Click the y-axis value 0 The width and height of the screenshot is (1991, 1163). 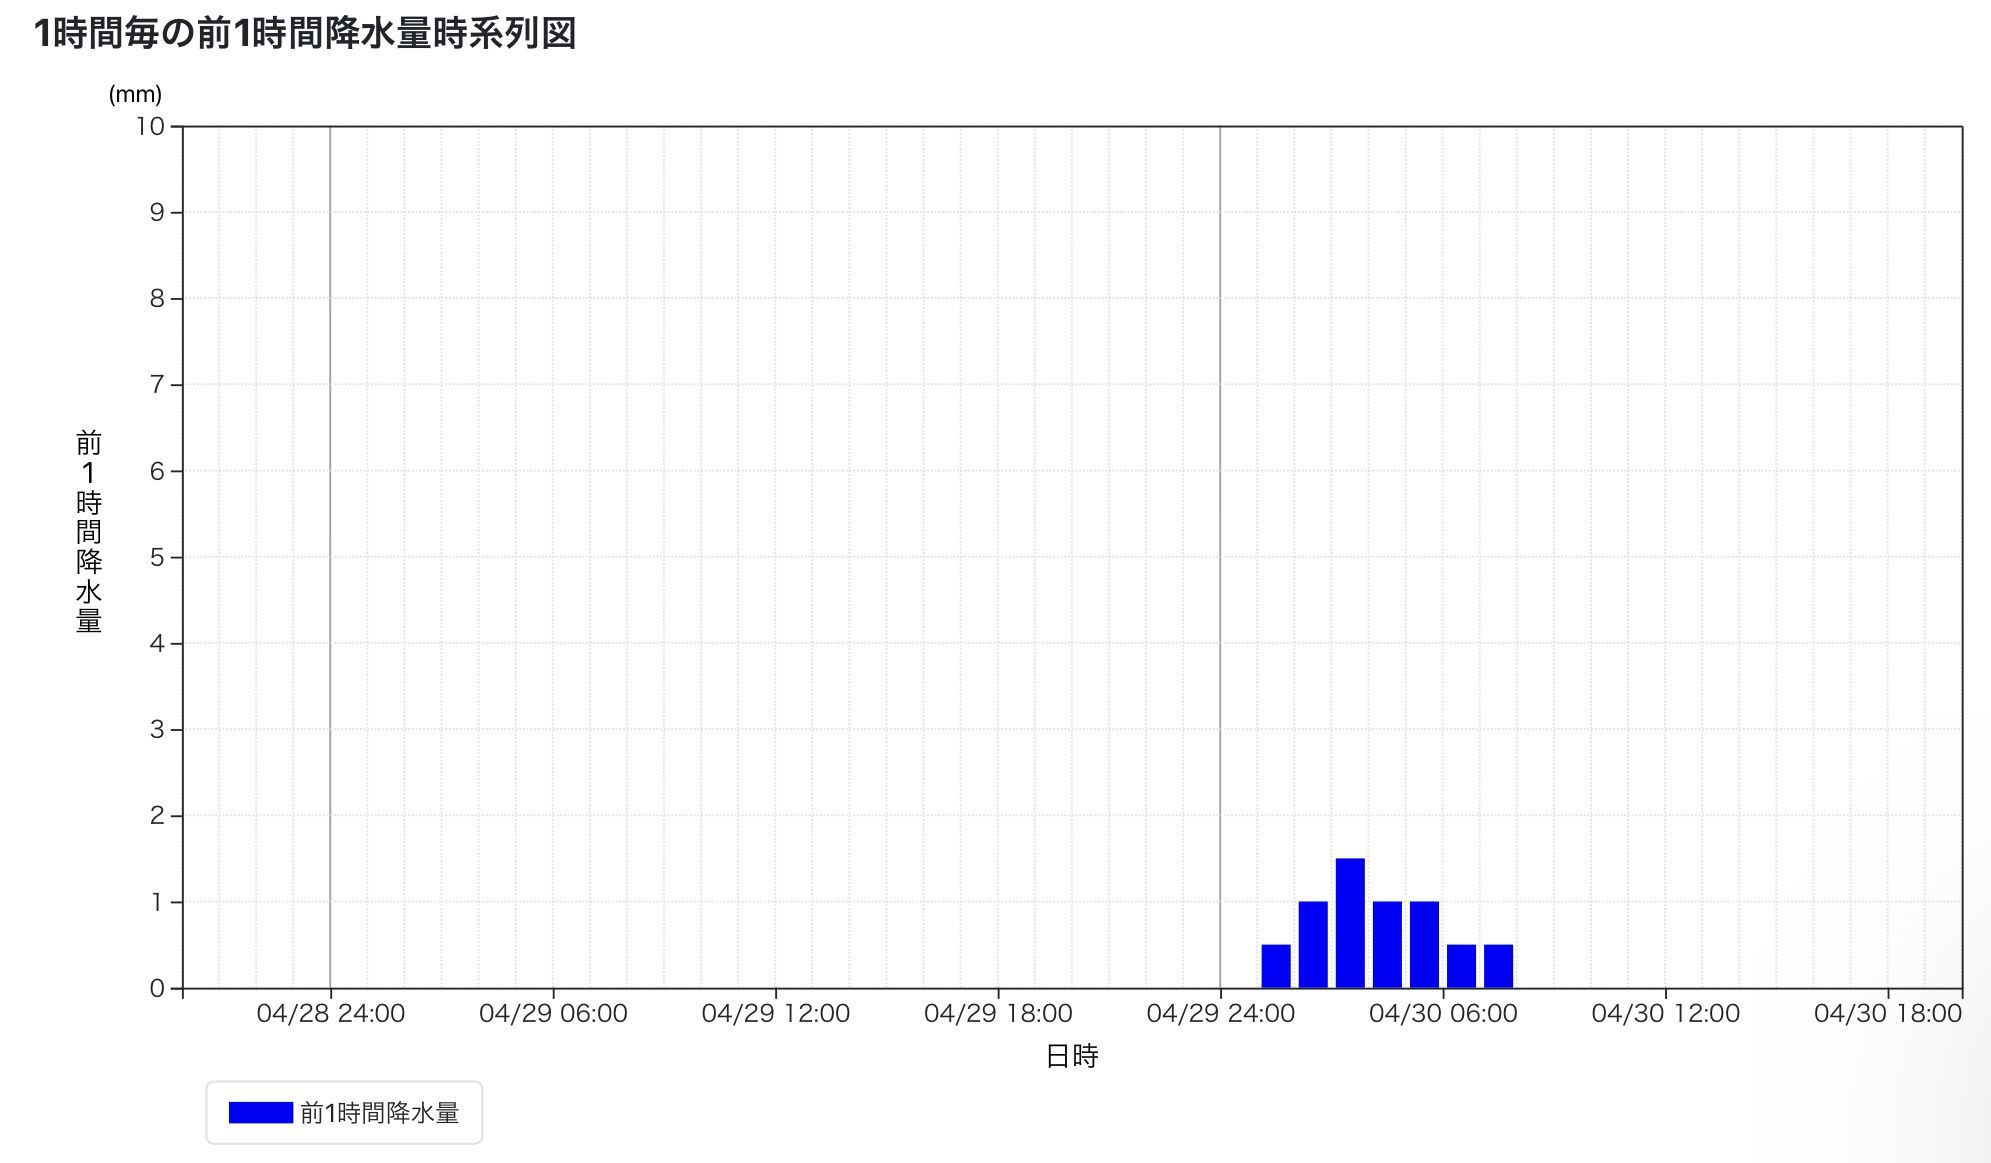pyautogui.click(x=157, y=988)
